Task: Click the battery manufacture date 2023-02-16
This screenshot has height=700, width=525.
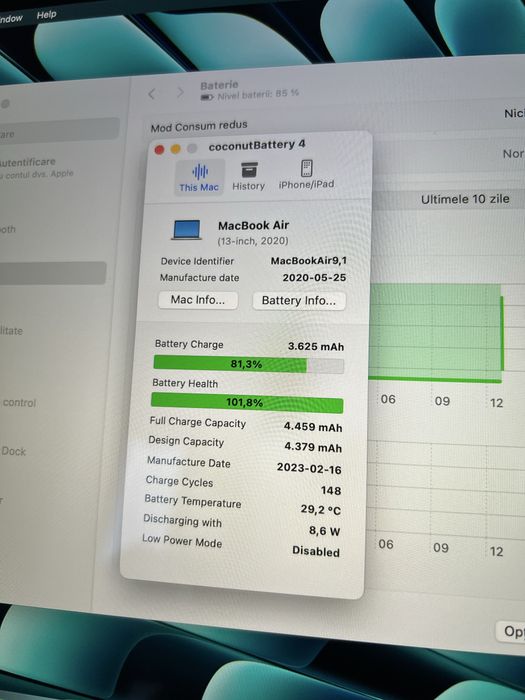Action: pos(309,468)
